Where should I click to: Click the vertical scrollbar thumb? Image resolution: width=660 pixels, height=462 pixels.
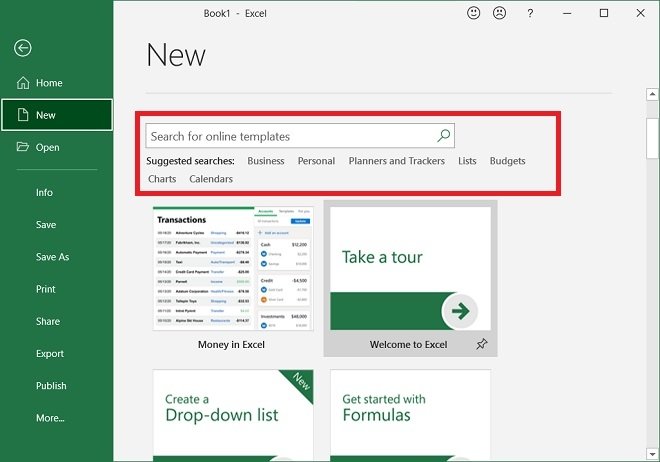click(652, 138)
